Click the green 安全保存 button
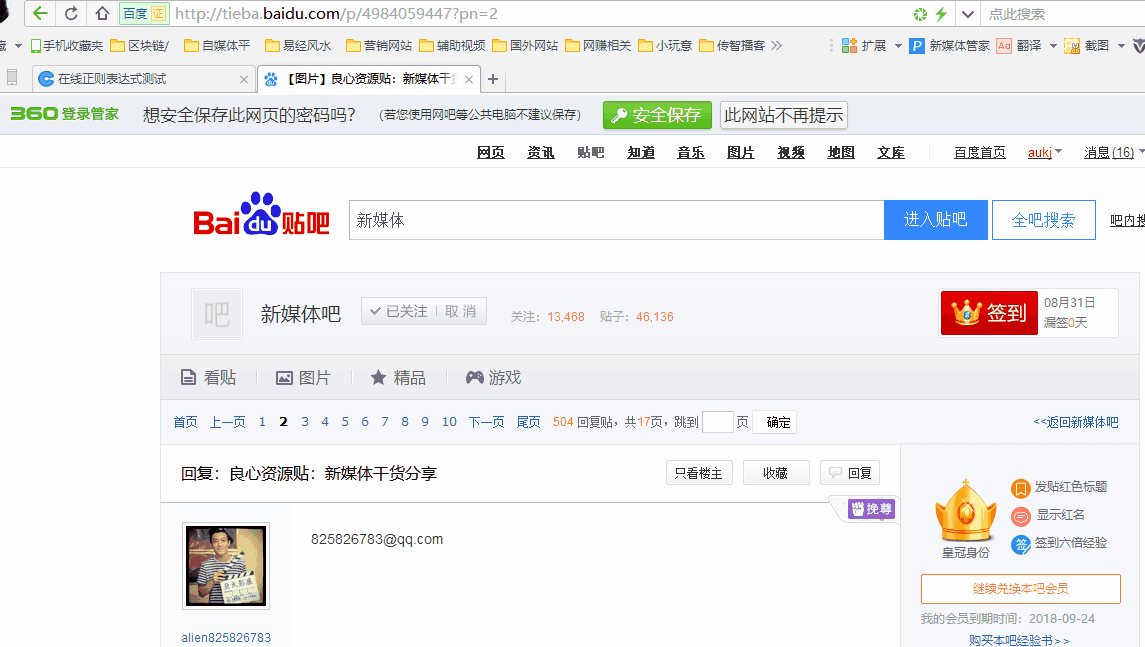 click(657, 115)
